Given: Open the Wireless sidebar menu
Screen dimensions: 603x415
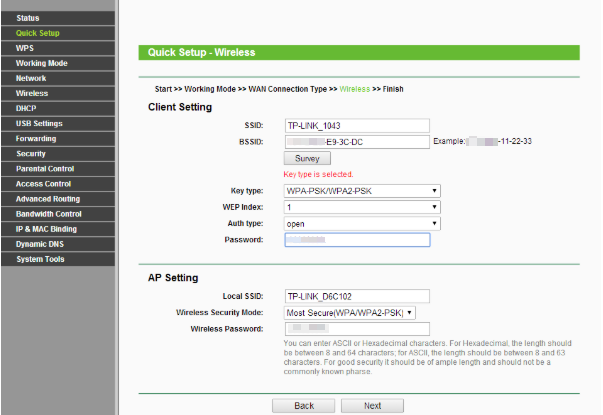Looking at the screenshot, I should pos(32,93).
